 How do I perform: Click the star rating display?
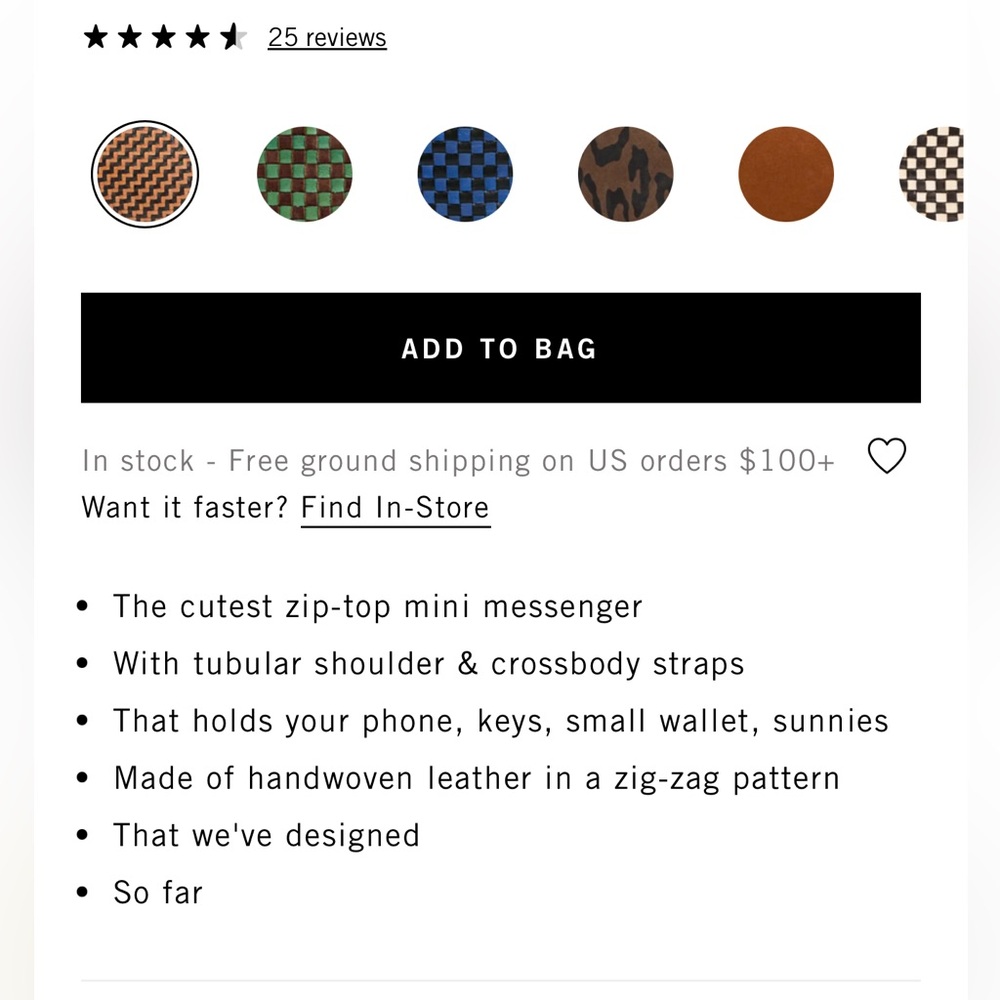165,38
